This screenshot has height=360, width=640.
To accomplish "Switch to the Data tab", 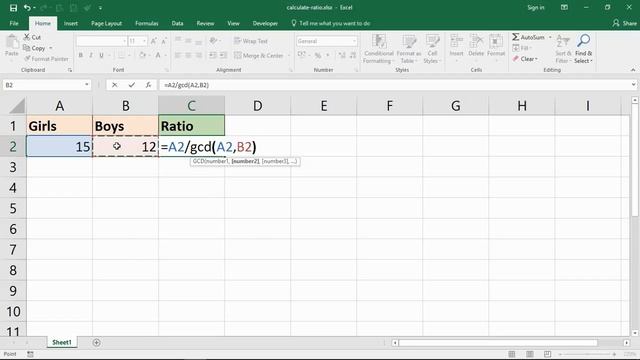I will click(x=177, y=23).
